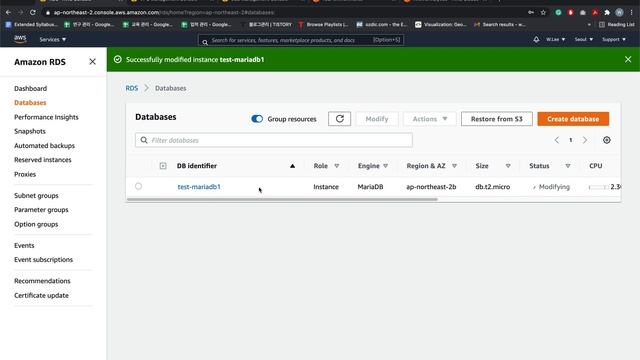The height and width of the screenshot is (360, 640).
Task: Refresh the databases list
Action: [x=339, y=119]
